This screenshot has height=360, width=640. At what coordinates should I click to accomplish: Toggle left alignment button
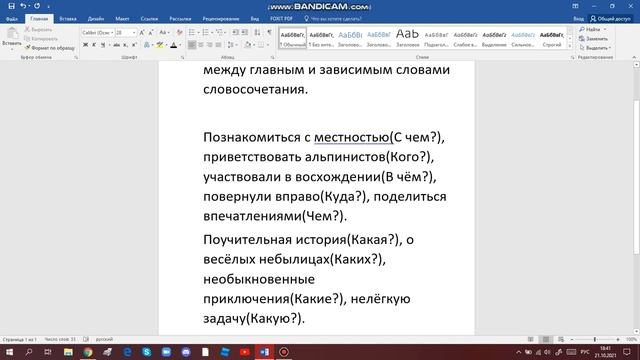tap(192, 45)
